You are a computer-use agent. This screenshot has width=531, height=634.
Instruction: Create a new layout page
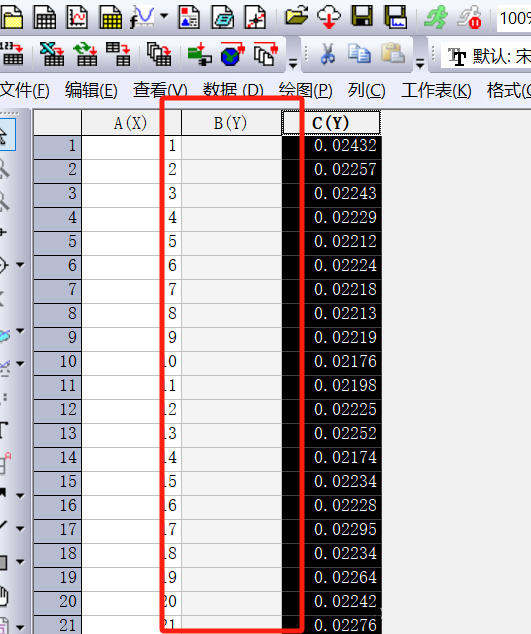click(189, 17)
